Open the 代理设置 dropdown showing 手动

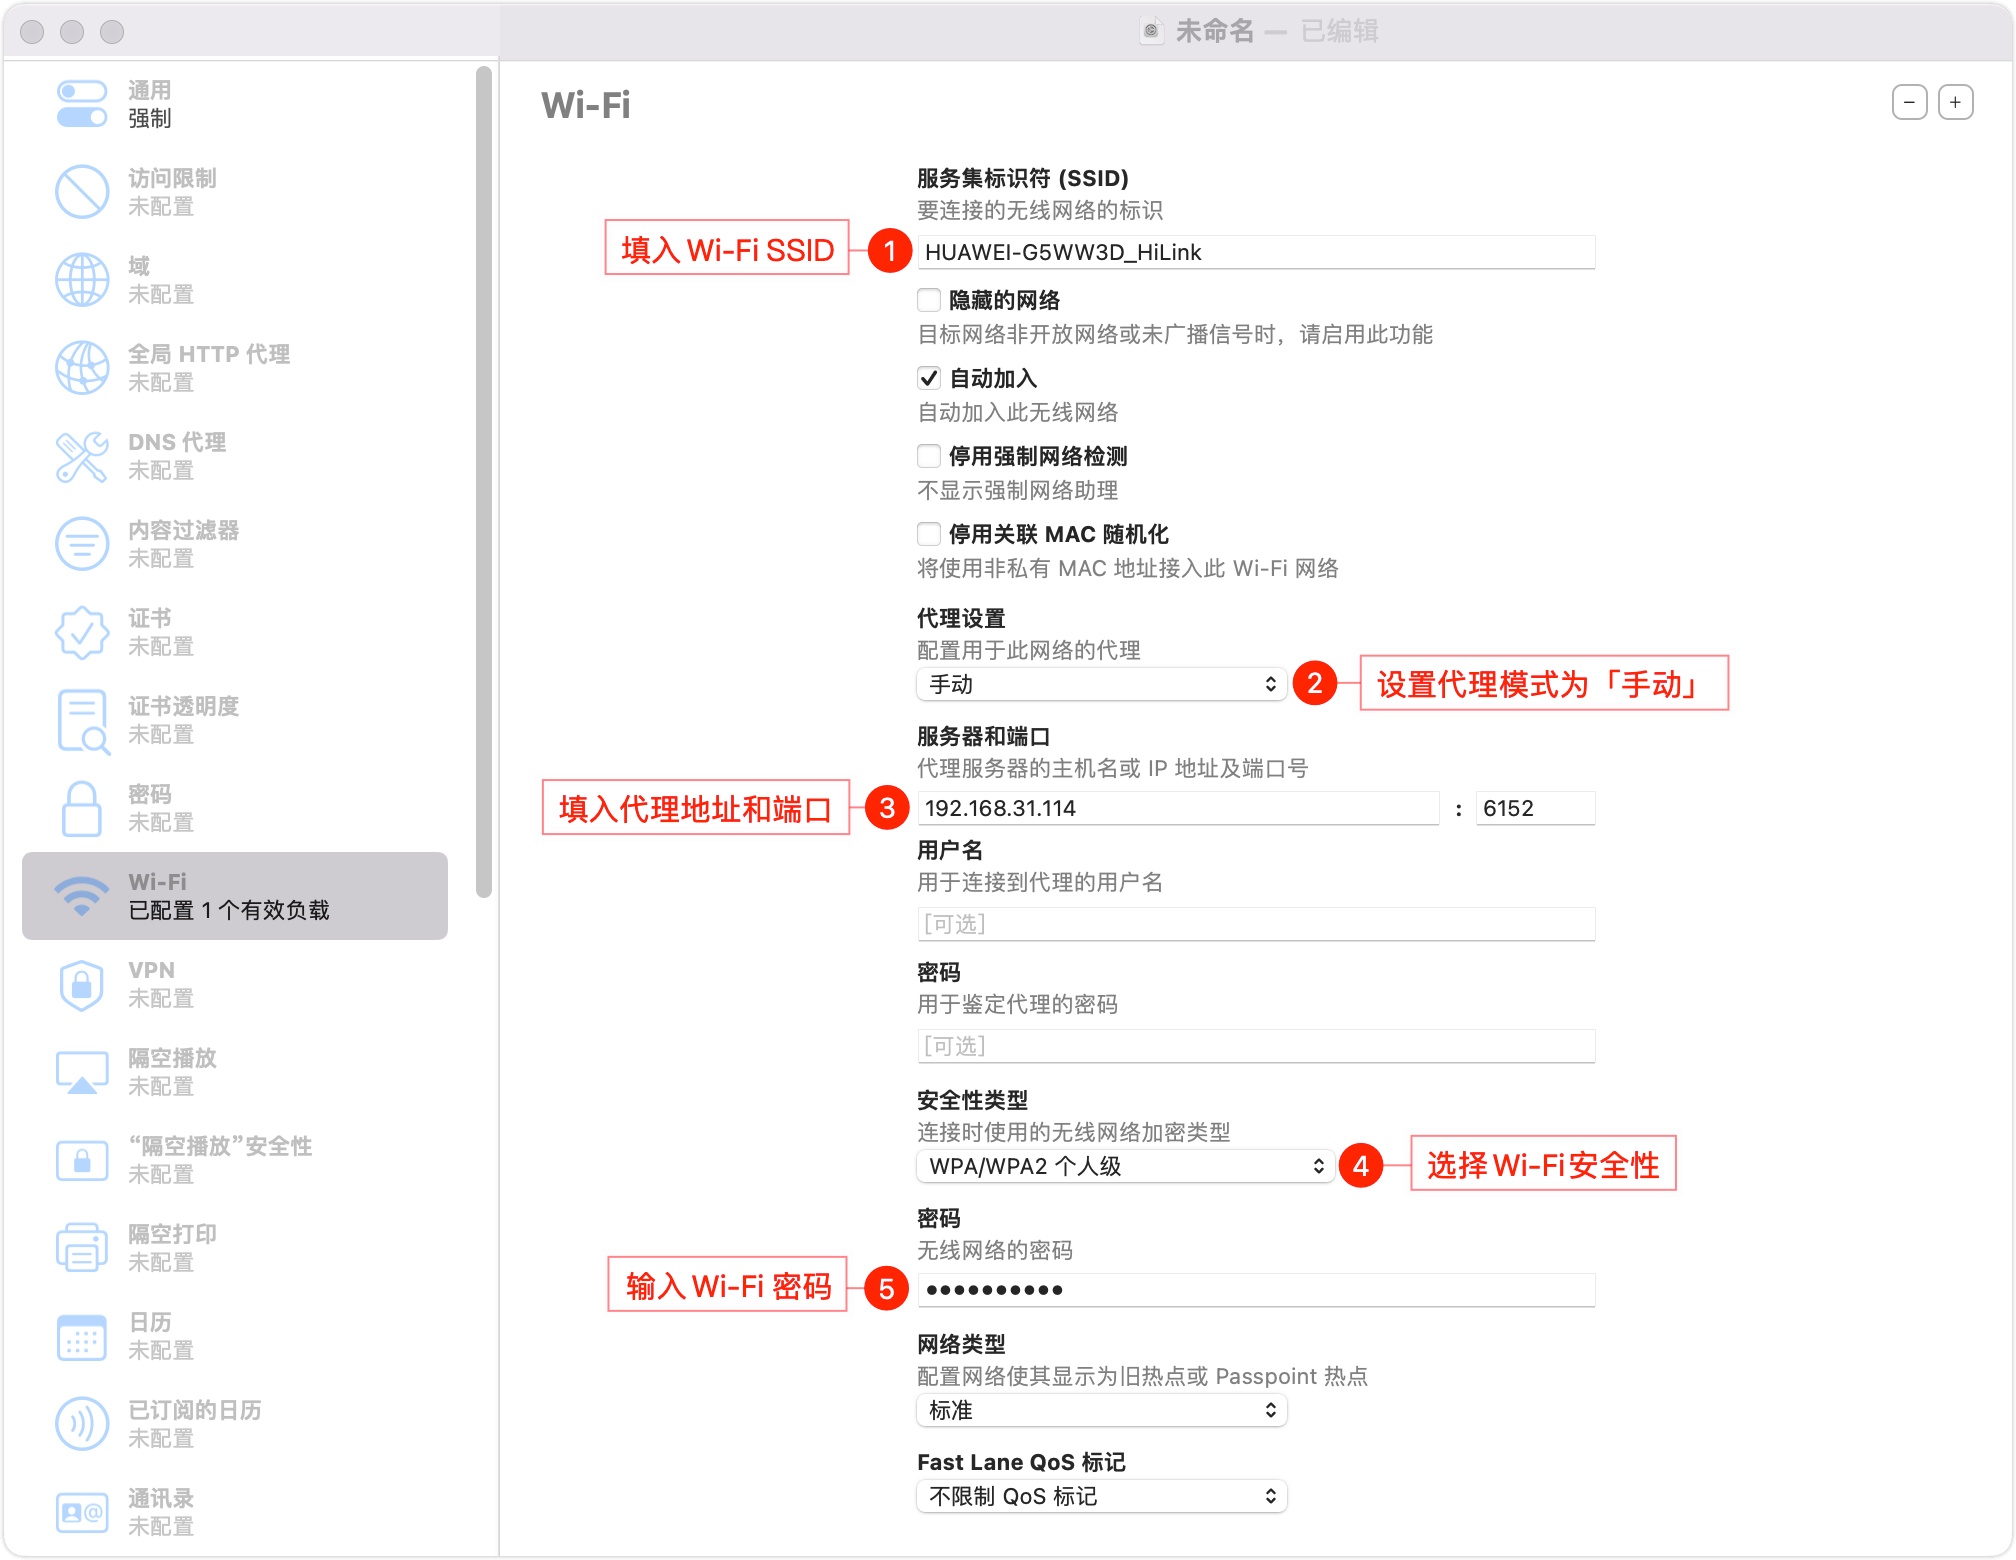tap(1101, 684)
